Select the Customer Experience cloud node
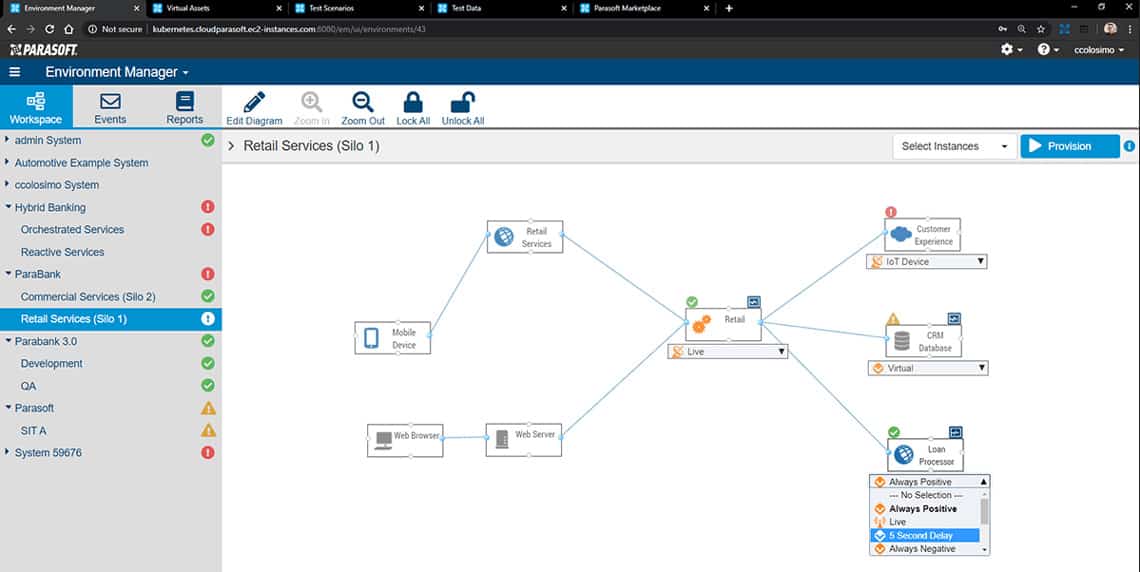 point(923,235)
